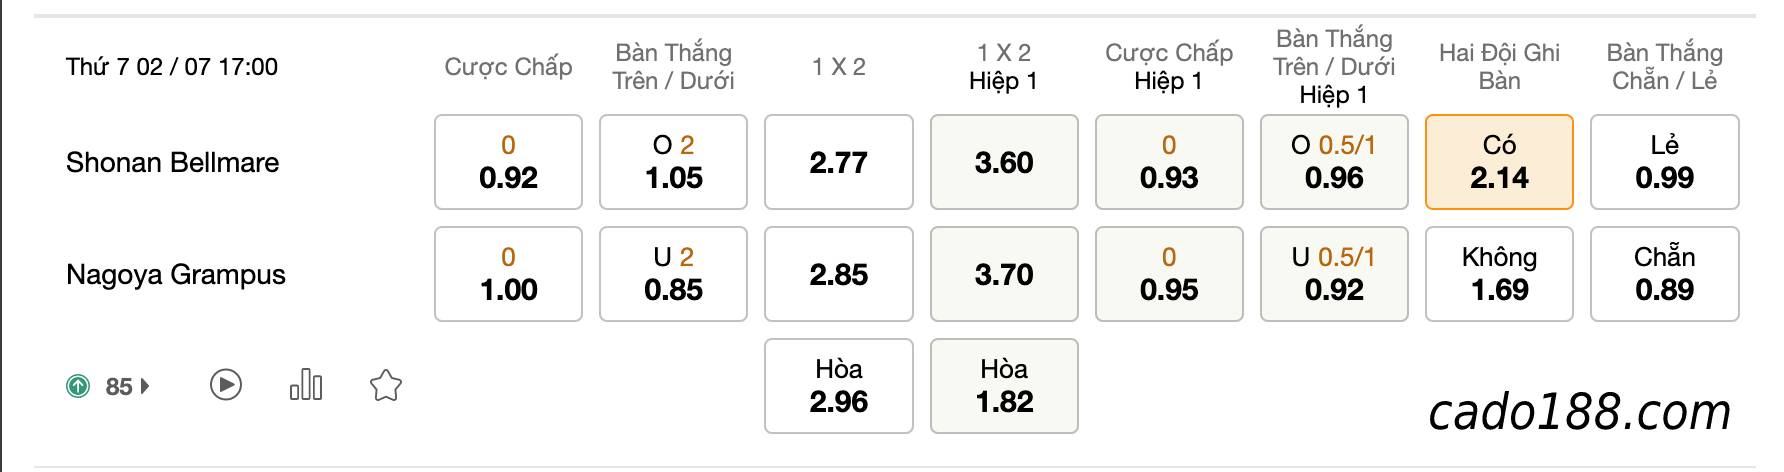Click the green up-arrow icon beside 85
This screenshot has height=472, width=1784.
pyautogui.click(x=78, y=386)
